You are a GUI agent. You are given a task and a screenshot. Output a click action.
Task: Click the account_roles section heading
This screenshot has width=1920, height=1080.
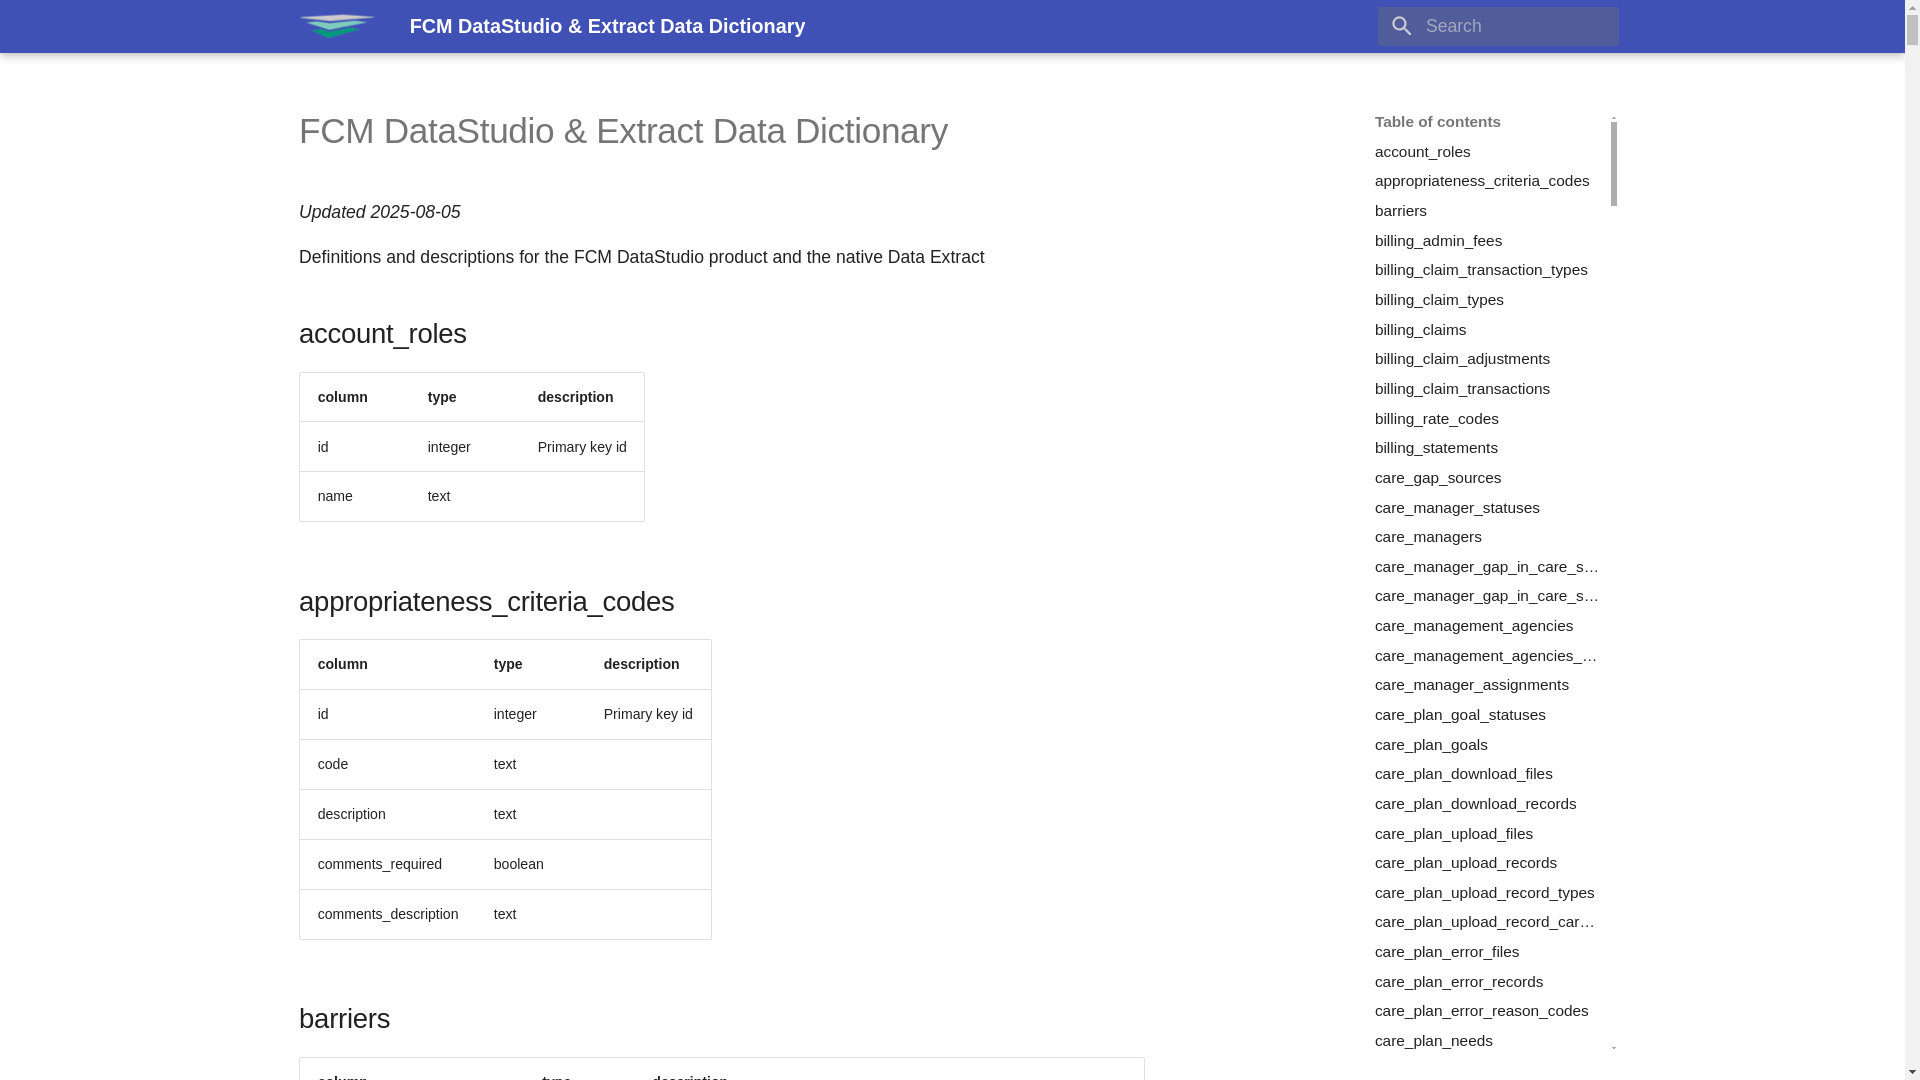pos(382,334)
